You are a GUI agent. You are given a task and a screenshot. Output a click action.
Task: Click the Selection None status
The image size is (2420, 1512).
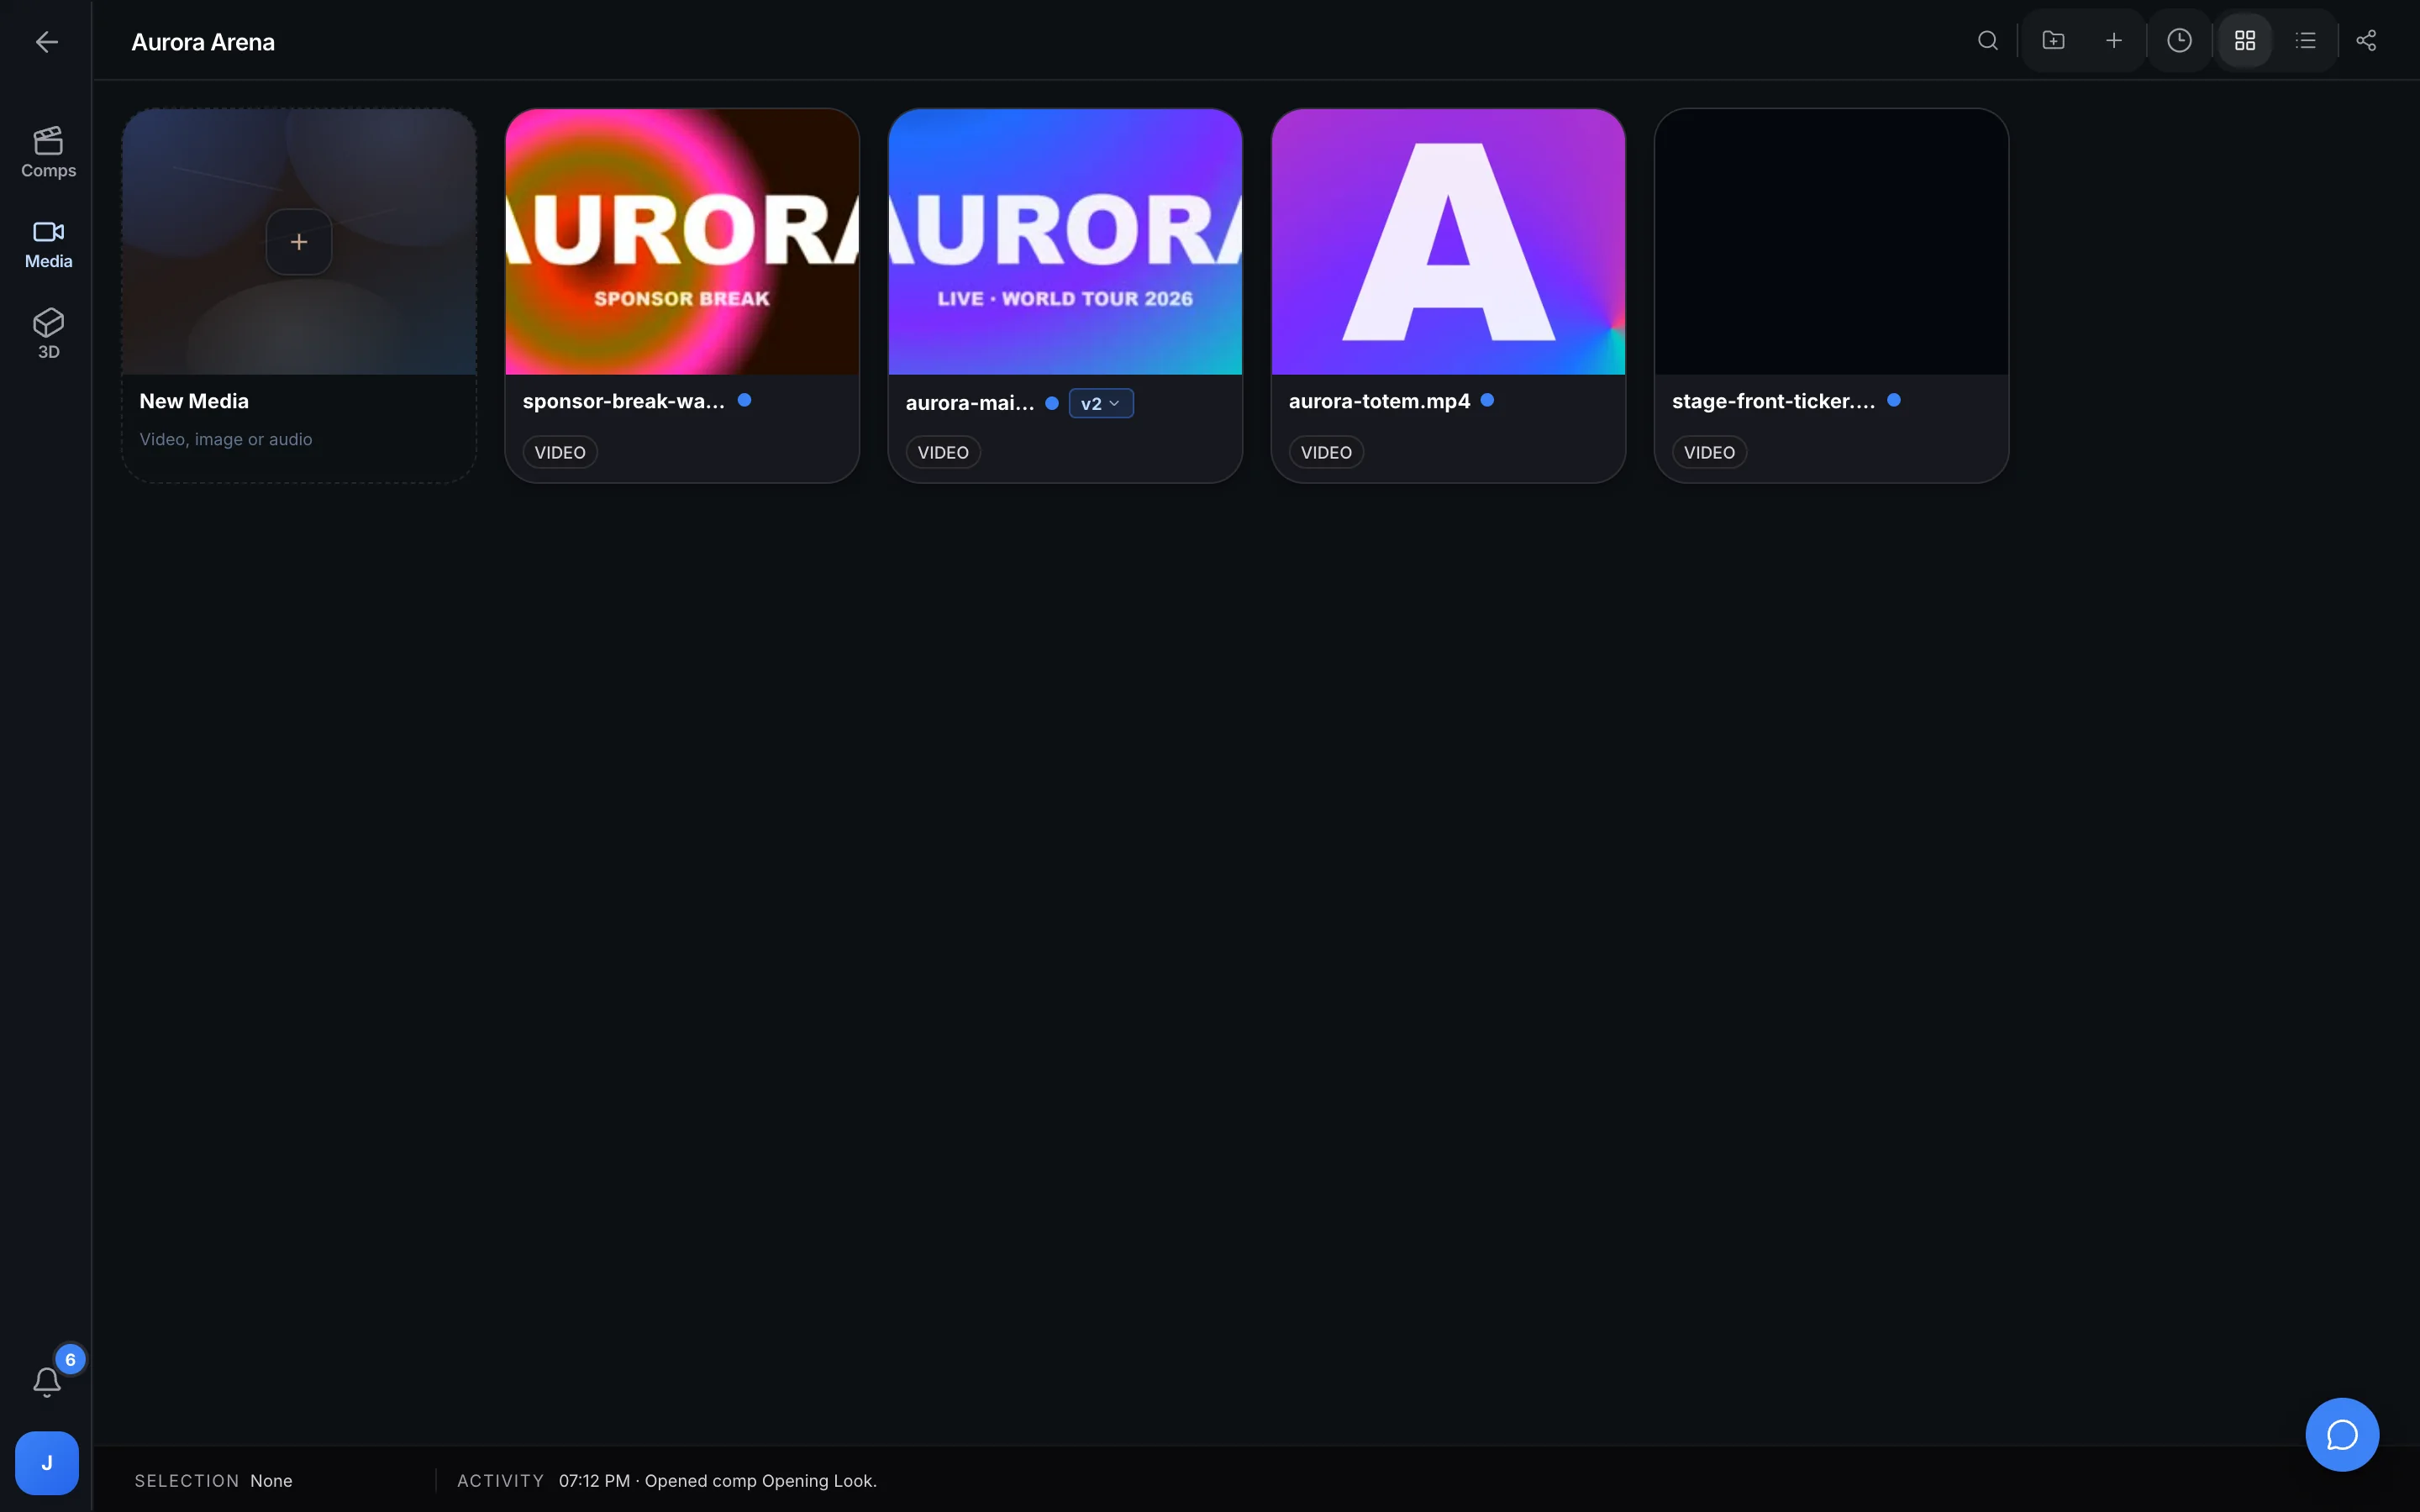213,1481
